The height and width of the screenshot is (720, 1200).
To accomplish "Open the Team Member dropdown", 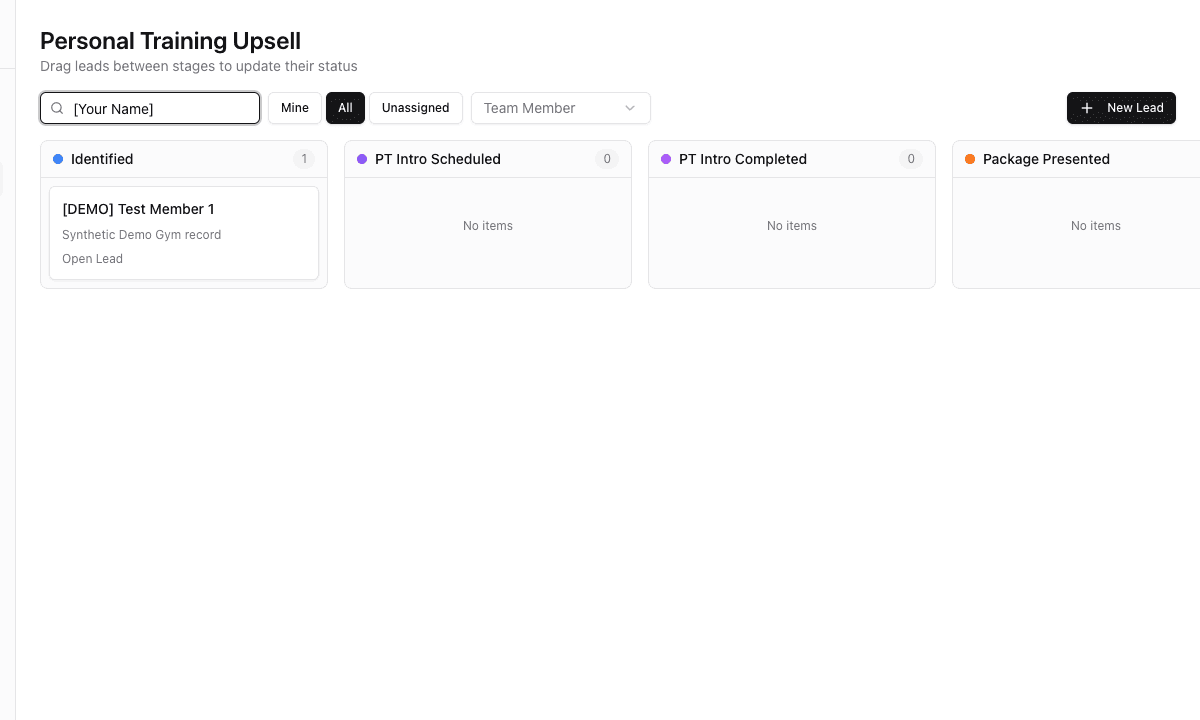I will click(x=561, y=108).
